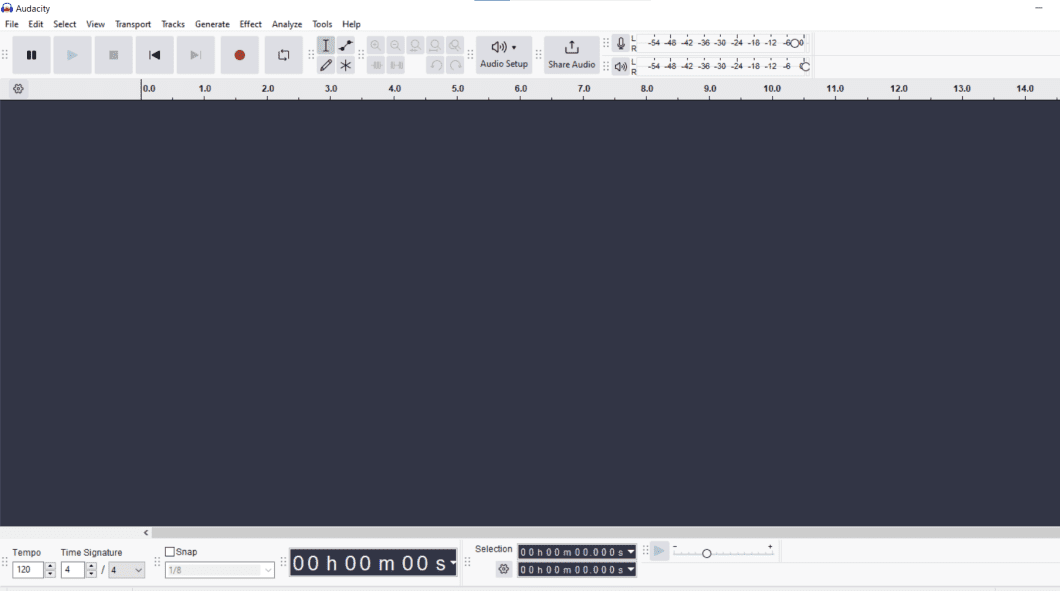This screenshot has height=591, width=1060.
Task: Select the Selection tool
Action: (325, 45)
